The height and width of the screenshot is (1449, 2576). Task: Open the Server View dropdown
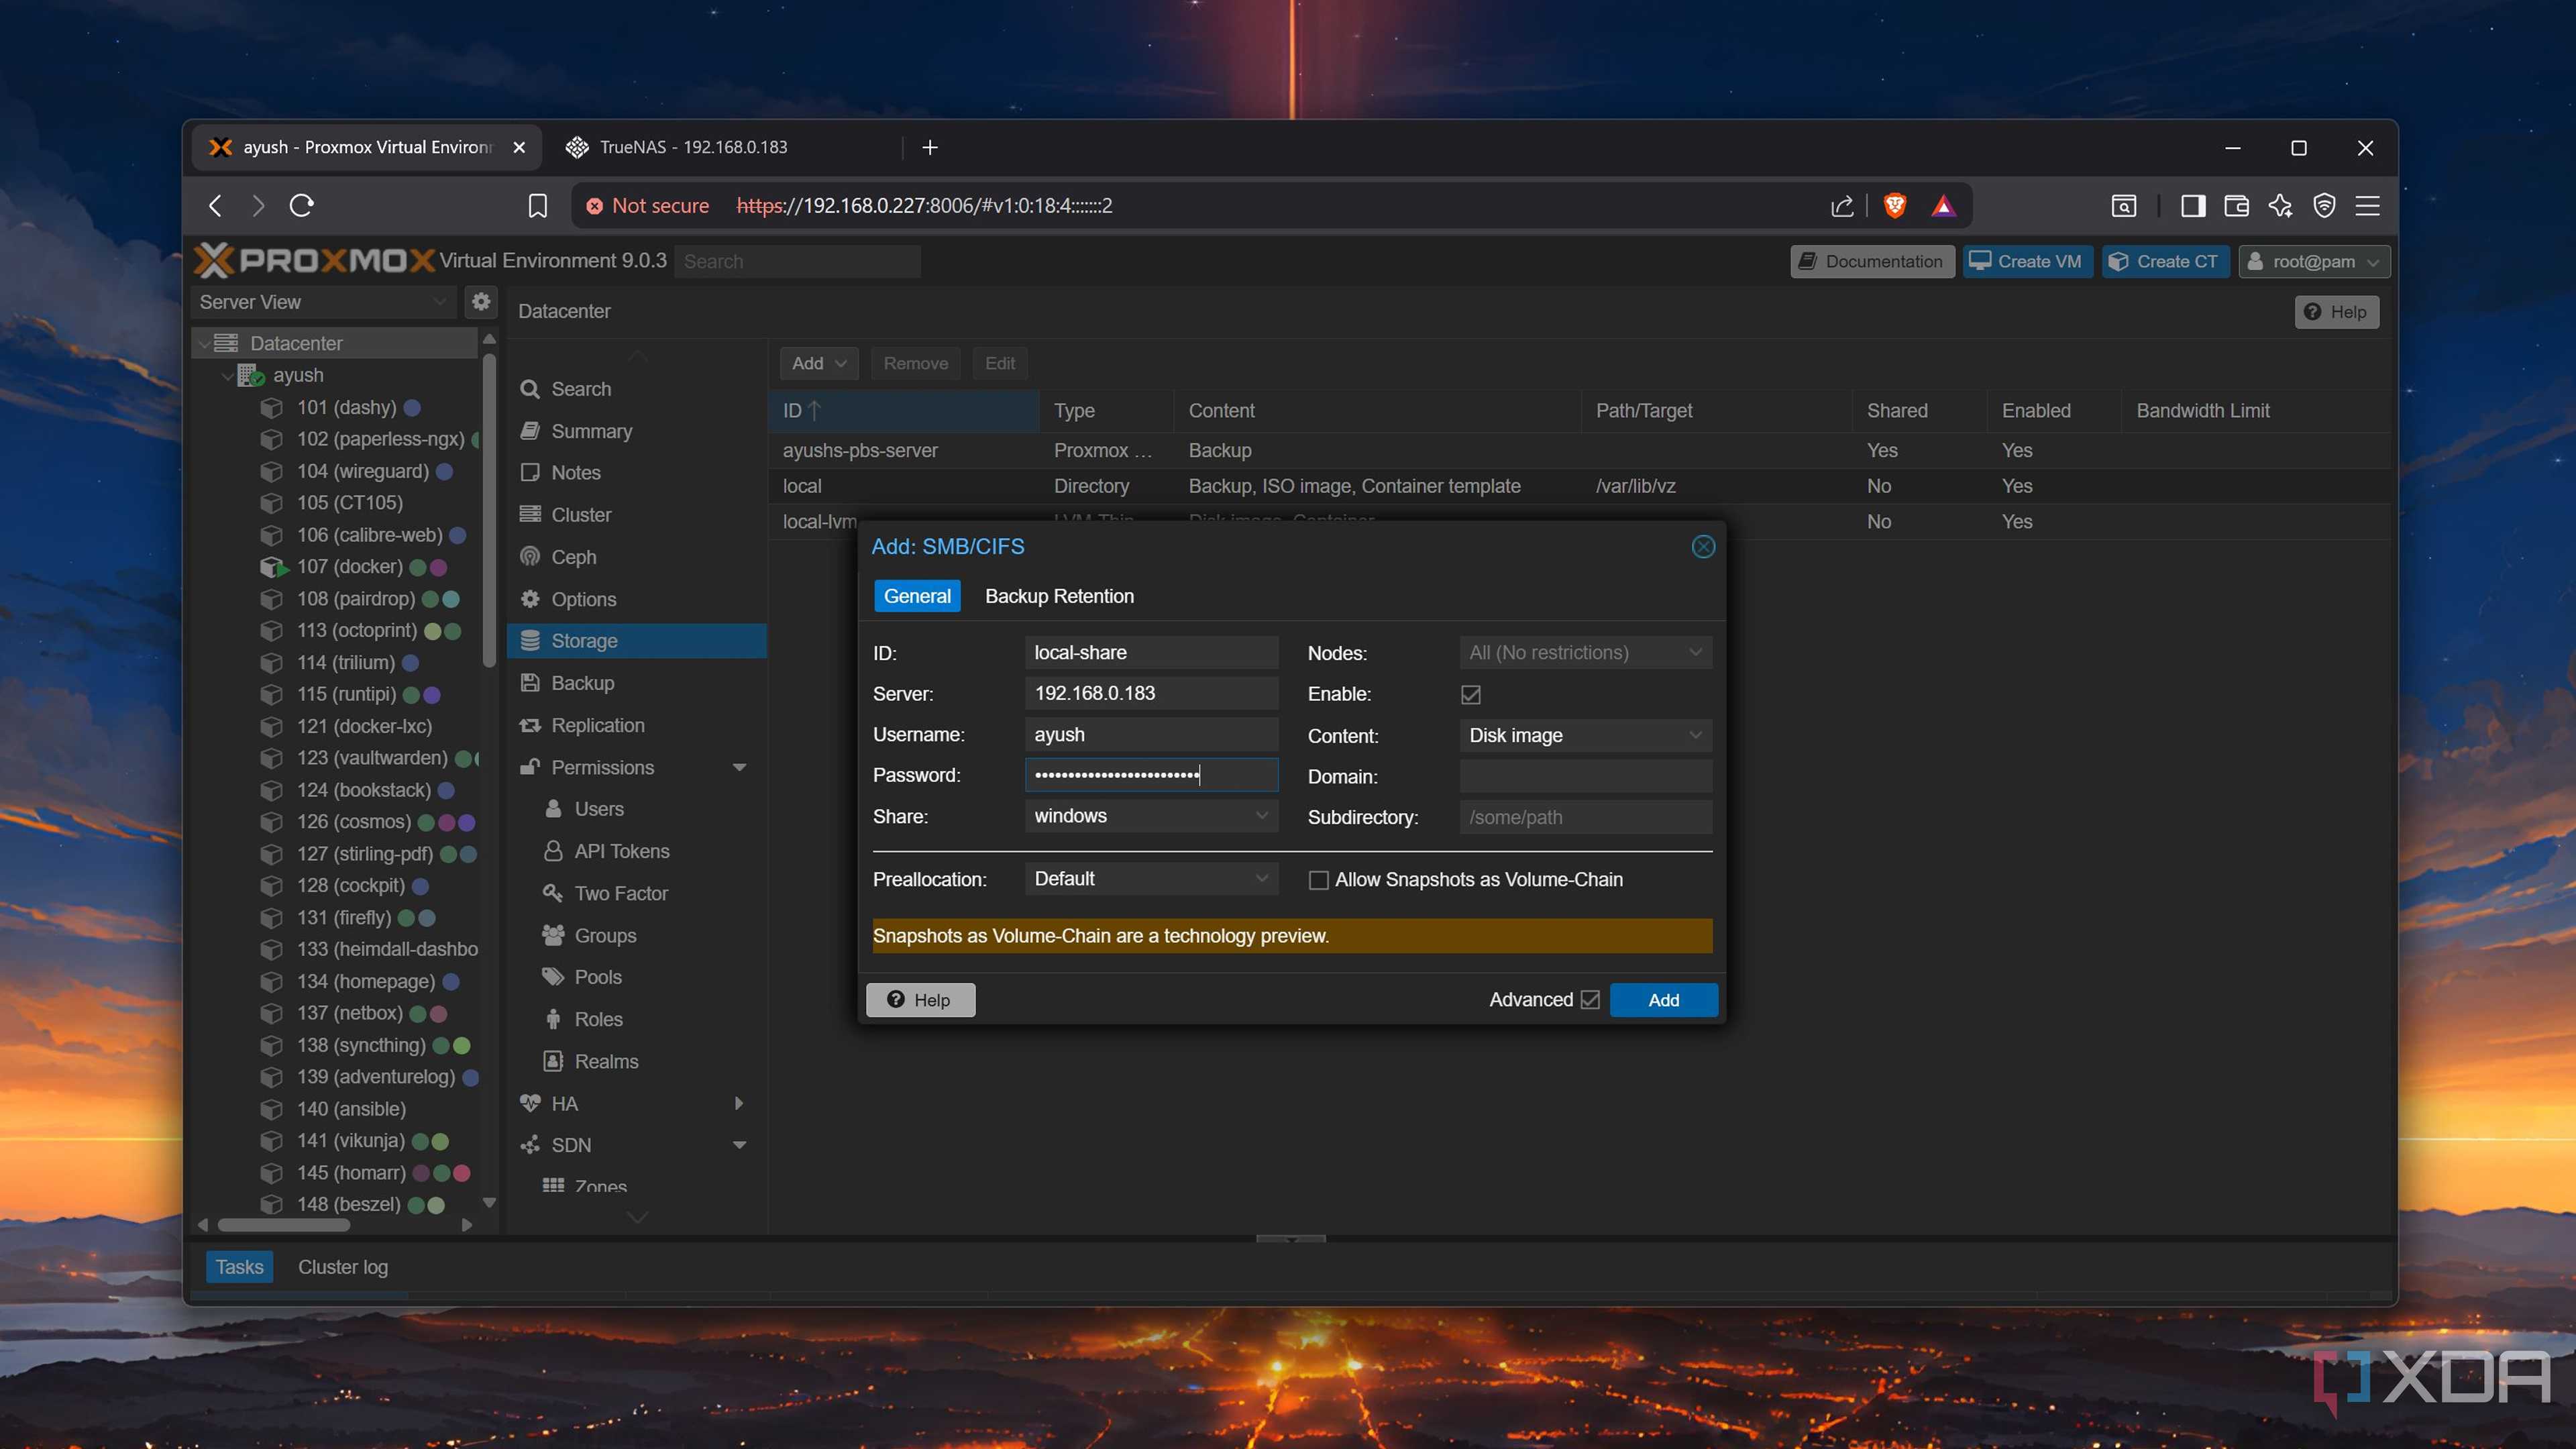pyautogui.click(x=323, y=301)
